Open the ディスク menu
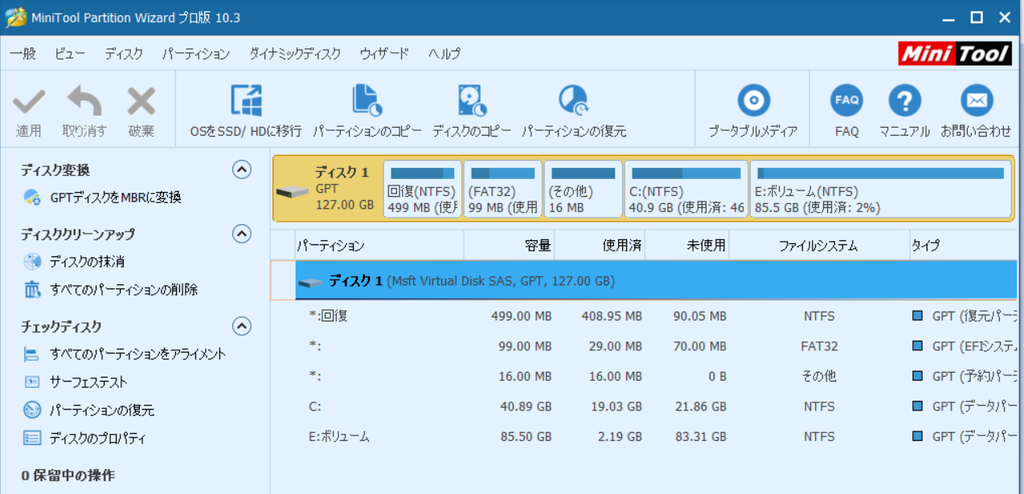 (x=123, y=54)
